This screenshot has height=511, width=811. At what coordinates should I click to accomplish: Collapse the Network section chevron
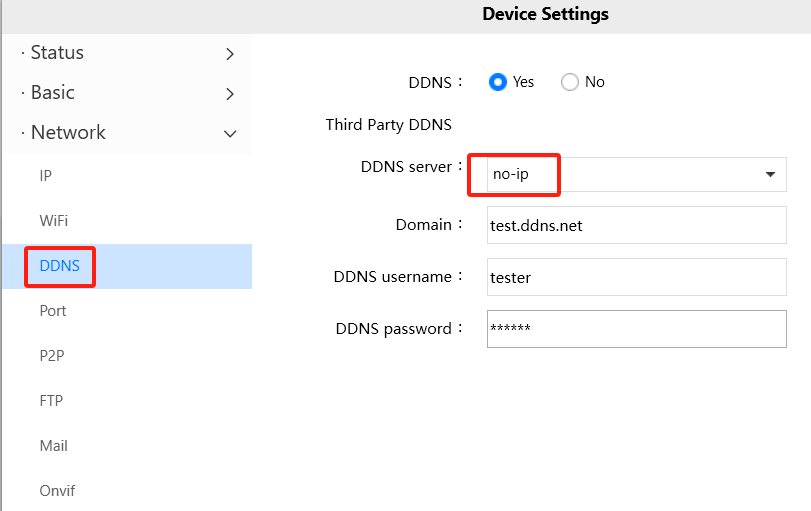pyautogui.click(x=230, y=133)
